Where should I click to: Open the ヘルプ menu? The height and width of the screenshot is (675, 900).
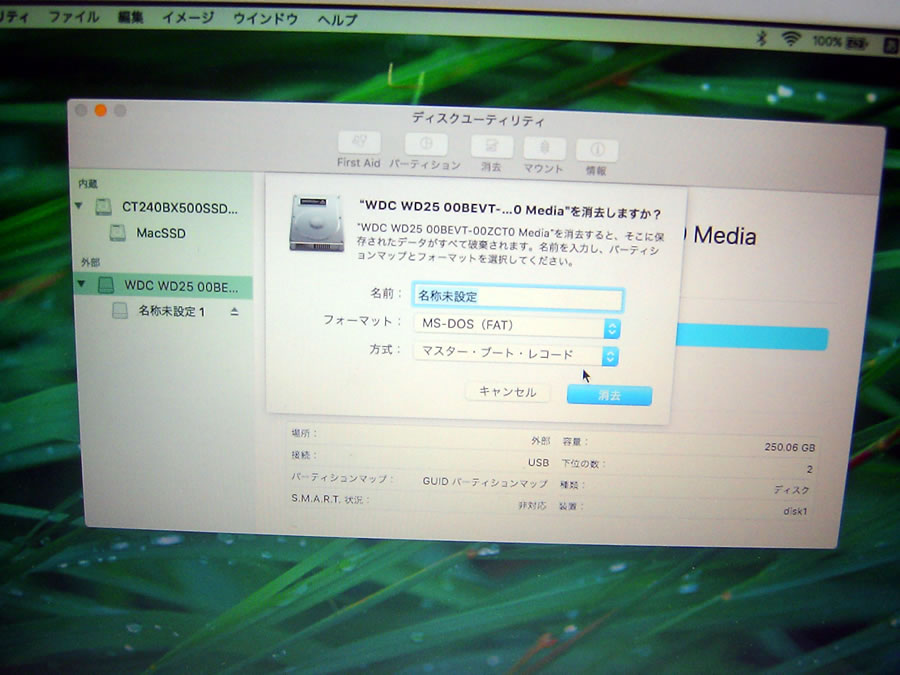[x=338, y=20]
